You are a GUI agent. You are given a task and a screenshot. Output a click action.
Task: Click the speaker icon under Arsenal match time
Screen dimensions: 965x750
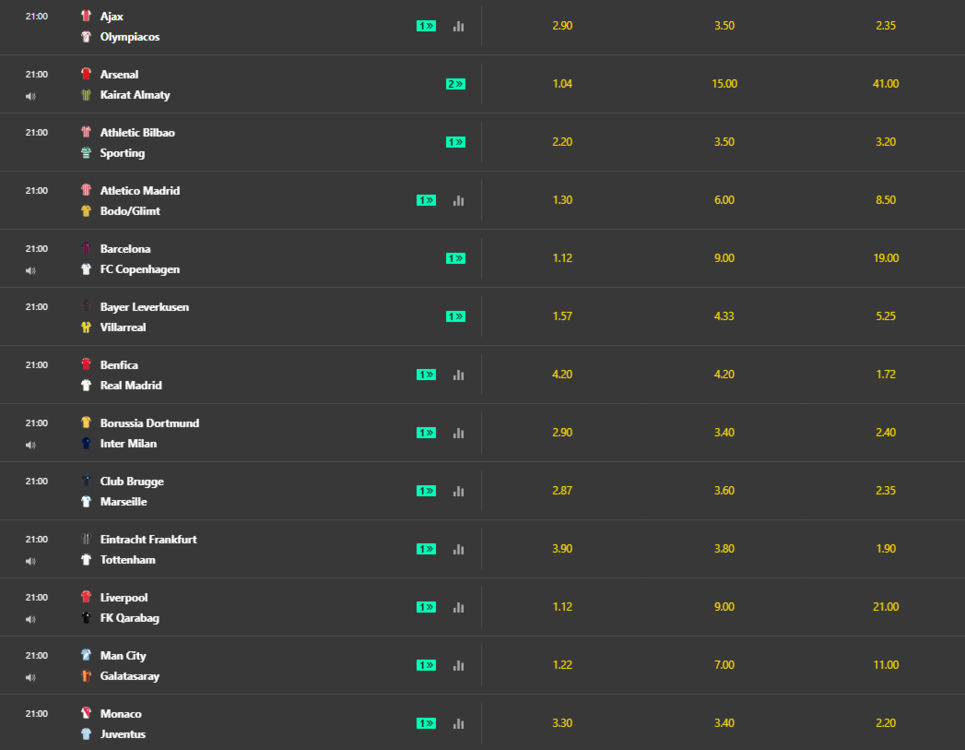click(x=31, y=96)
